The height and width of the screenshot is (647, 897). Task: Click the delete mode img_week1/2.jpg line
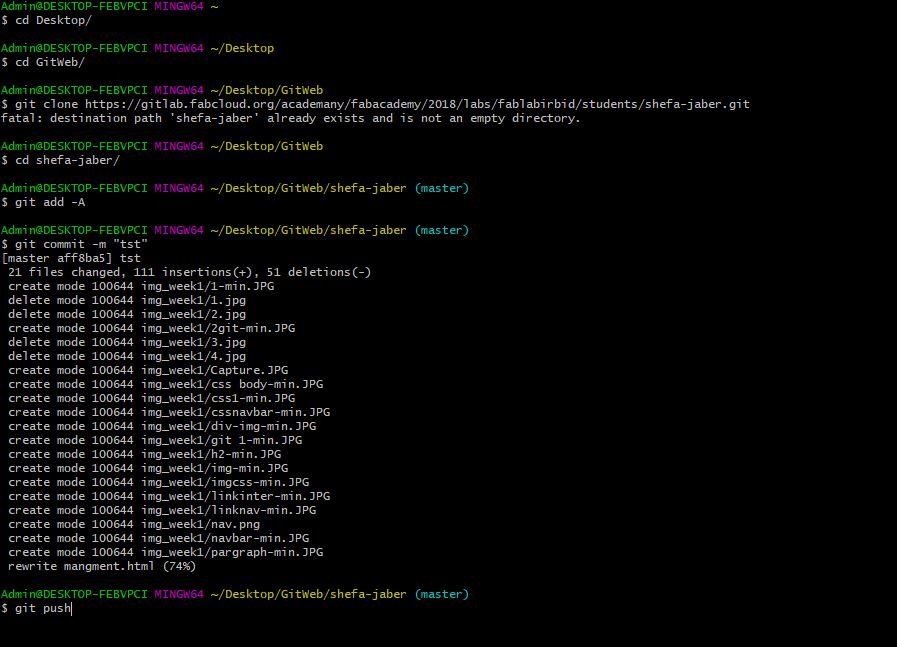coord(127,314)
